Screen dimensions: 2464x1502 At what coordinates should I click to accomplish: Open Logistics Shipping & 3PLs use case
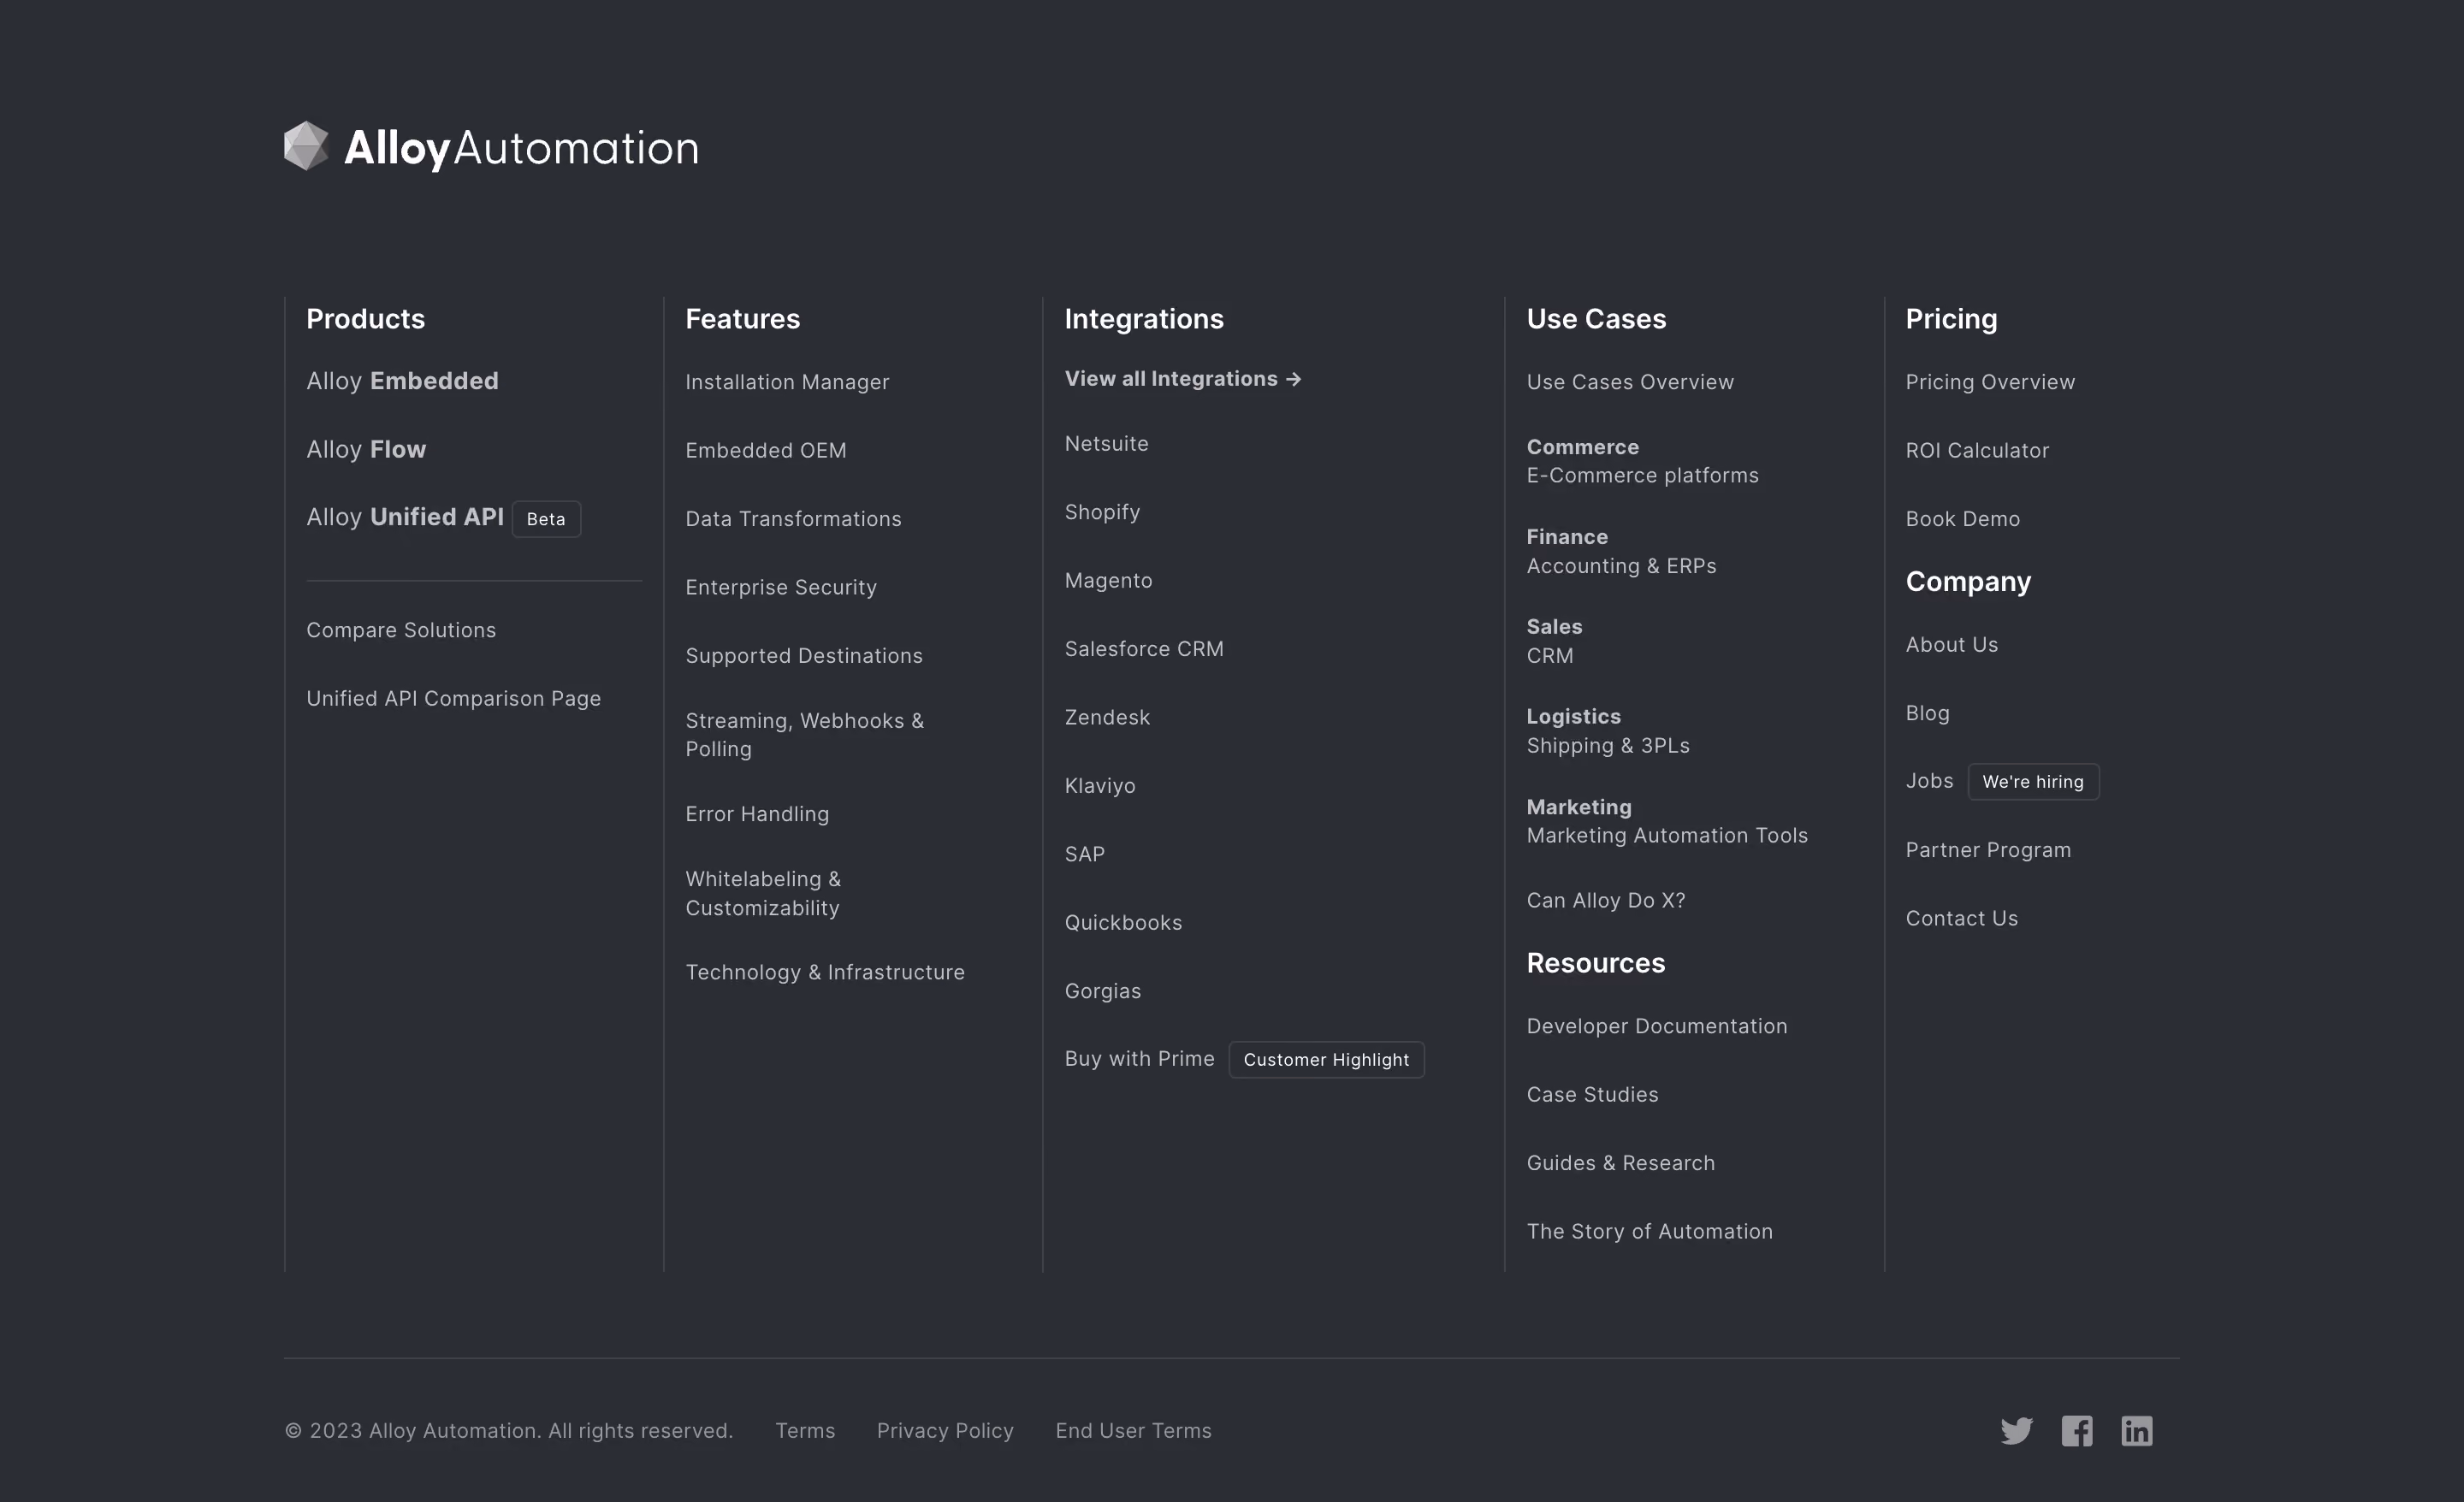1608,731
